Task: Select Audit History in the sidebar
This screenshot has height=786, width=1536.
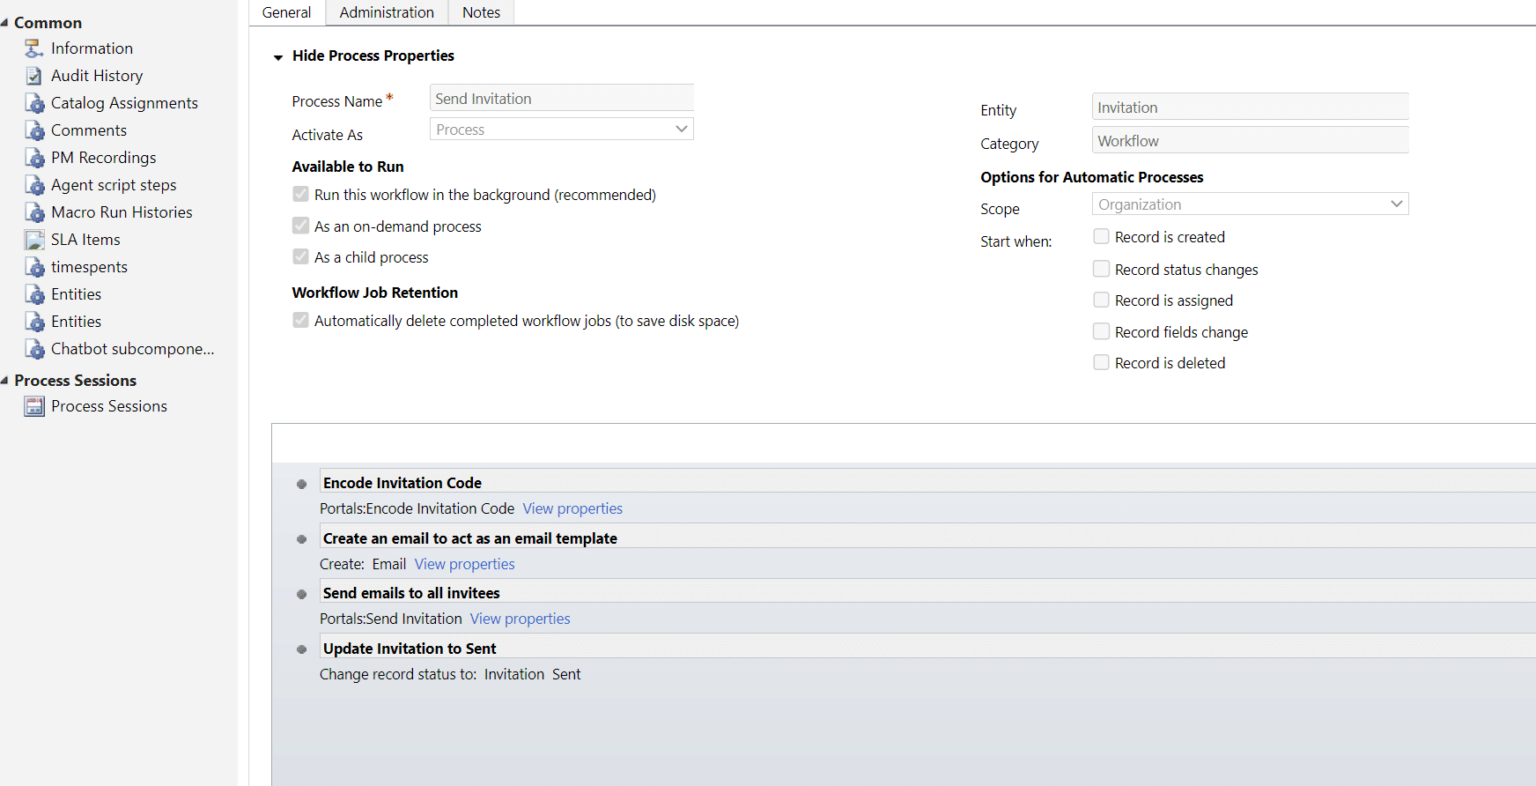Action: point(96,75)
